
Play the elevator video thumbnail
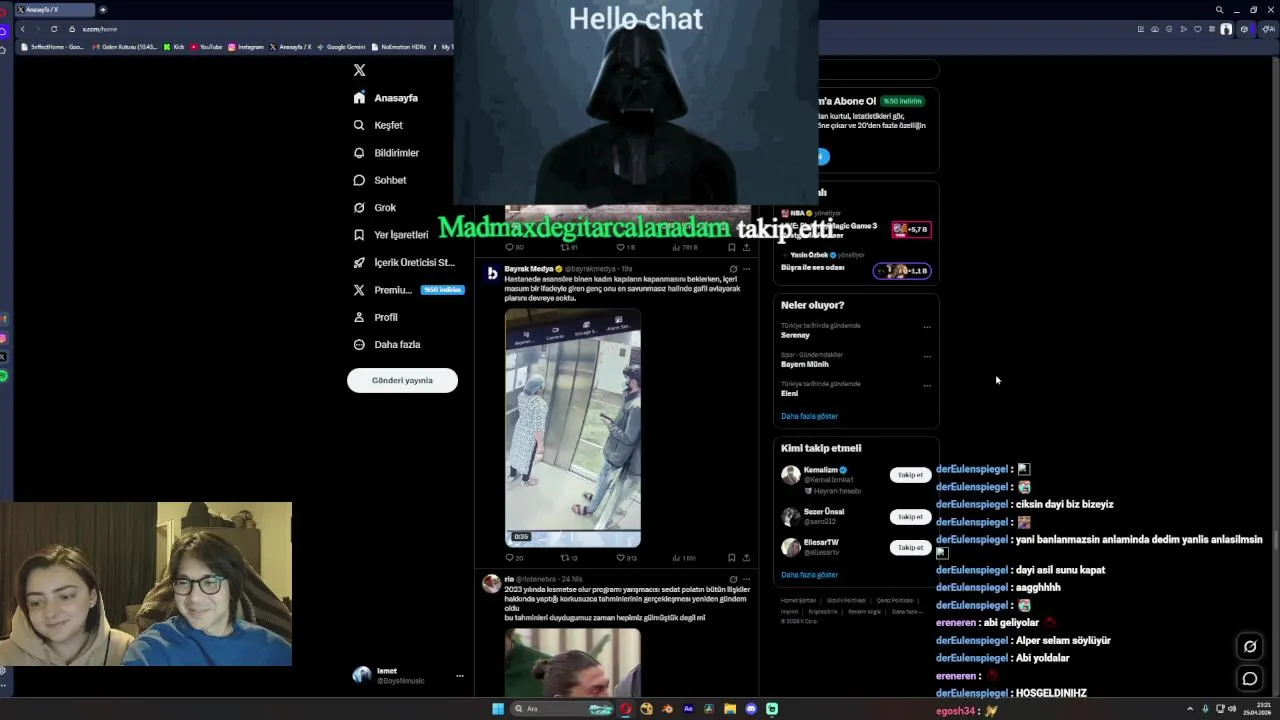click(572, 428)
